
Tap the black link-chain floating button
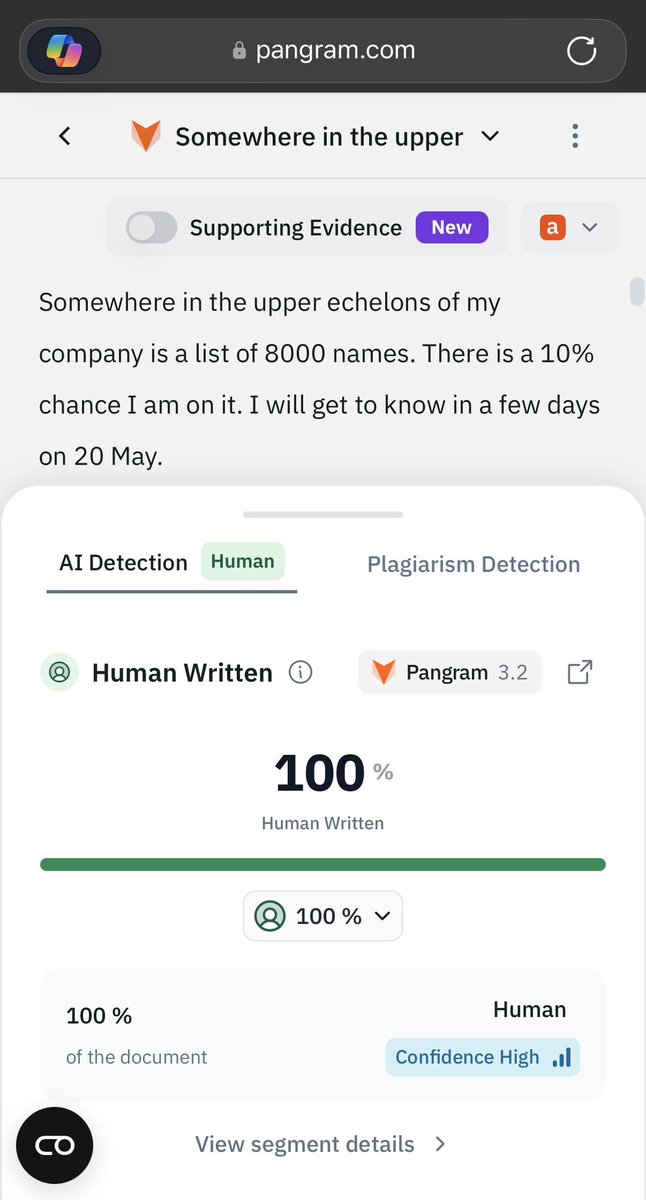[x=54, y=1146]
